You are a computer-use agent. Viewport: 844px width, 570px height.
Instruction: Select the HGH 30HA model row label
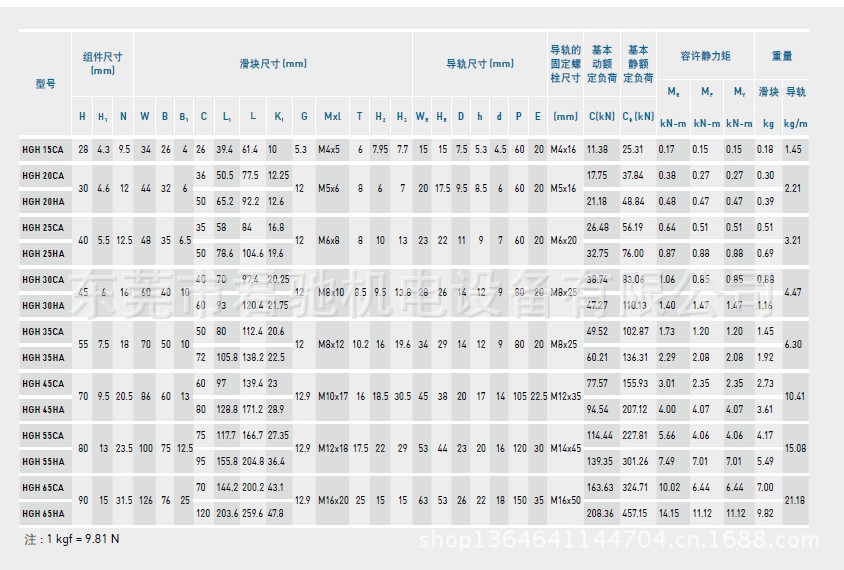[43, 305]
